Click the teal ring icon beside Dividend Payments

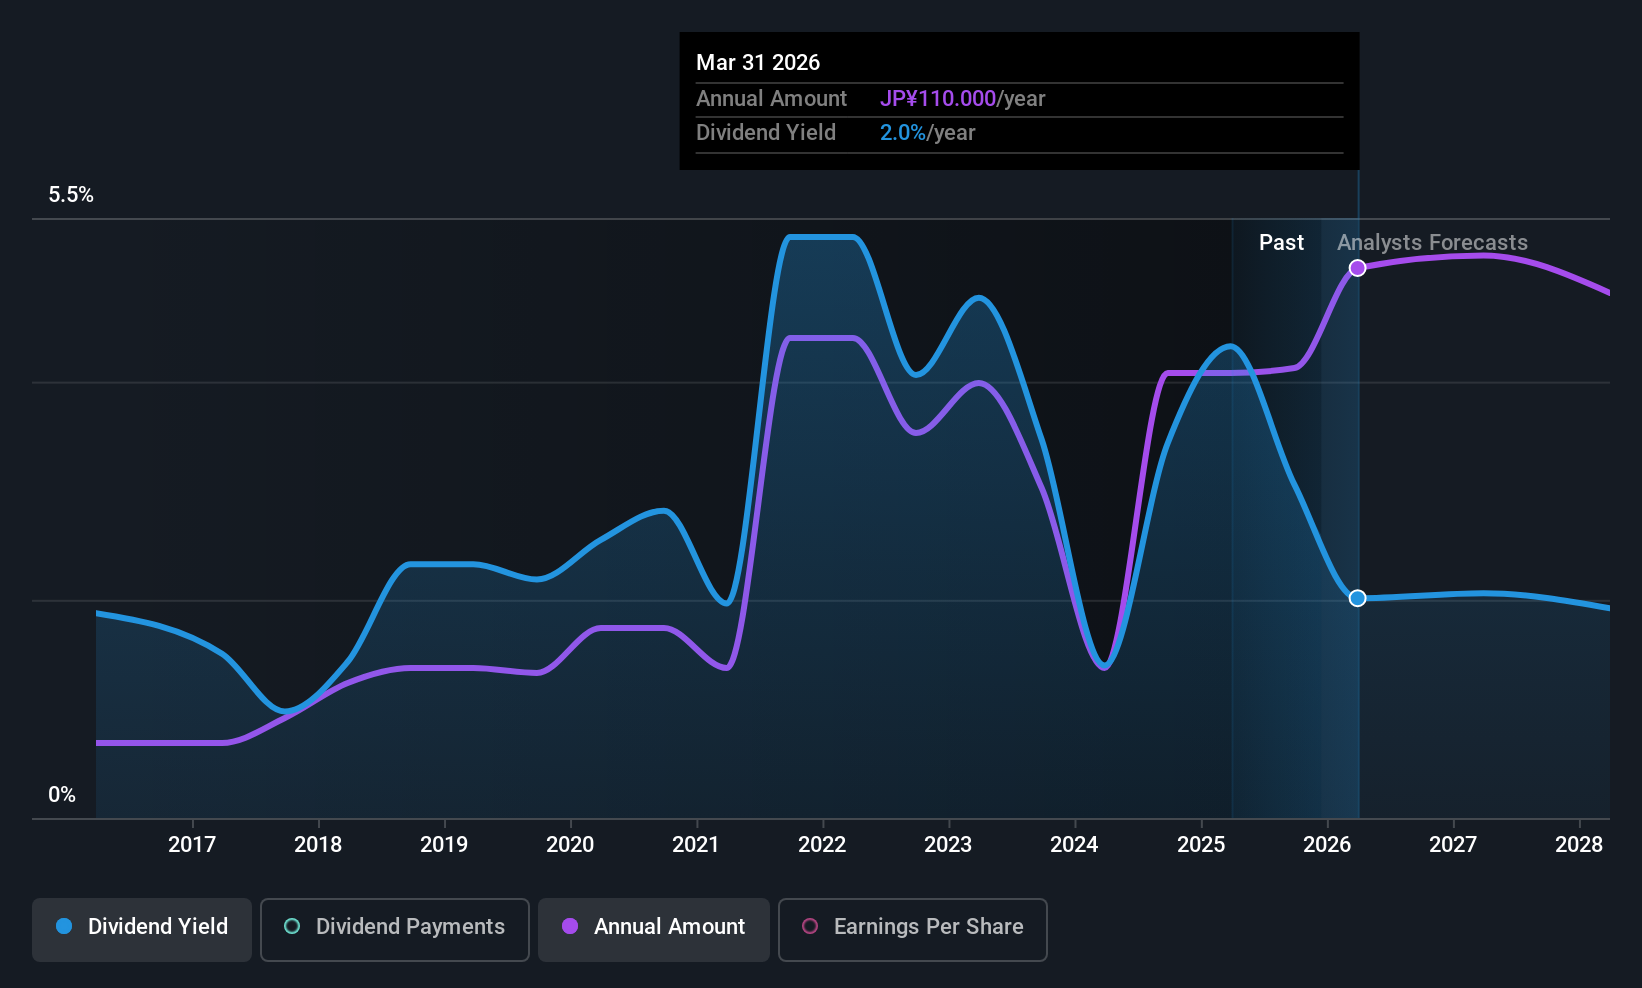292,926
